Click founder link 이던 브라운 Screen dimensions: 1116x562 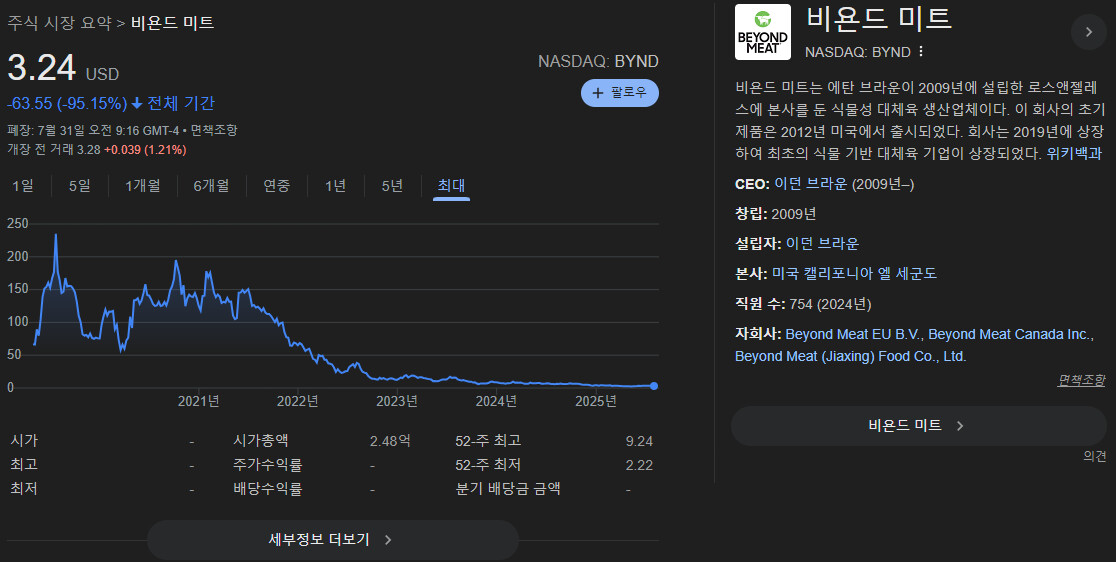(x=822, y=244)
